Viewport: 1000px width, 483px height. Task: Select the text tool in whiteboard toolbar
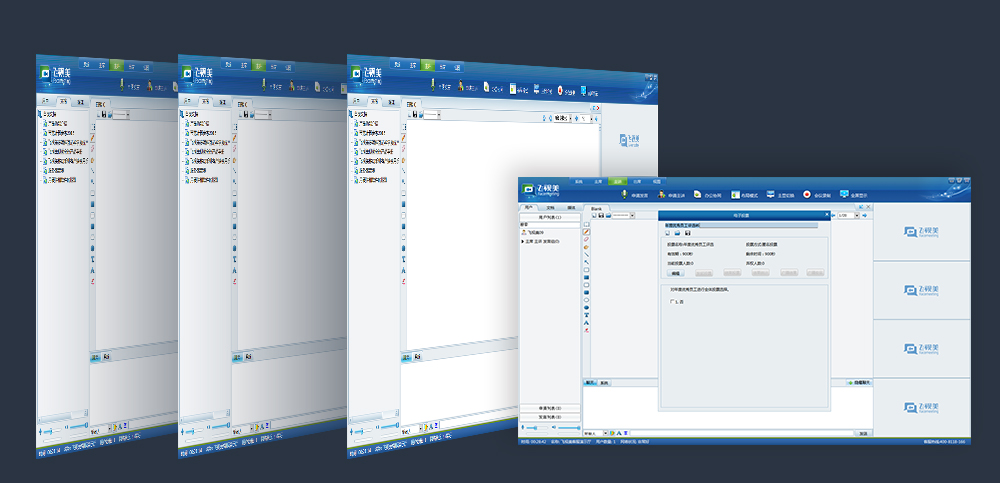pyautogui.click(x=587, y=314)
